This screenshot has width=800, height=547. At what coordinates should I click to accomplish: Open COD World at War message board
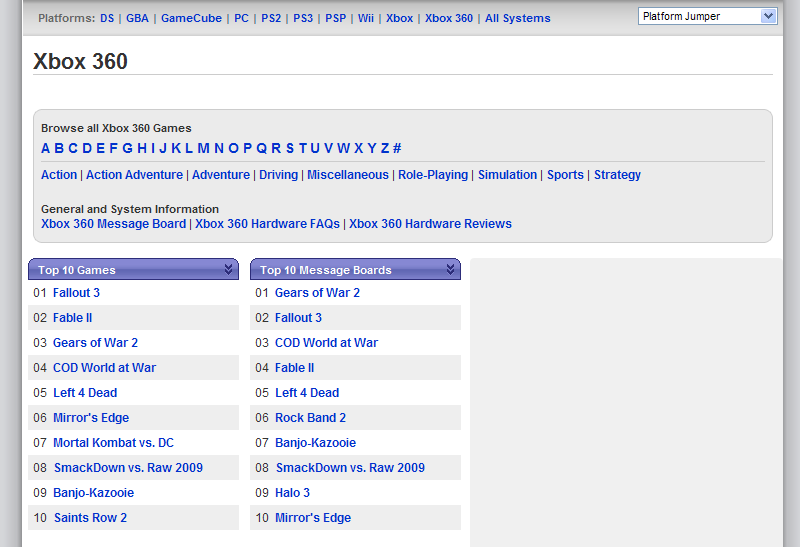327,343
